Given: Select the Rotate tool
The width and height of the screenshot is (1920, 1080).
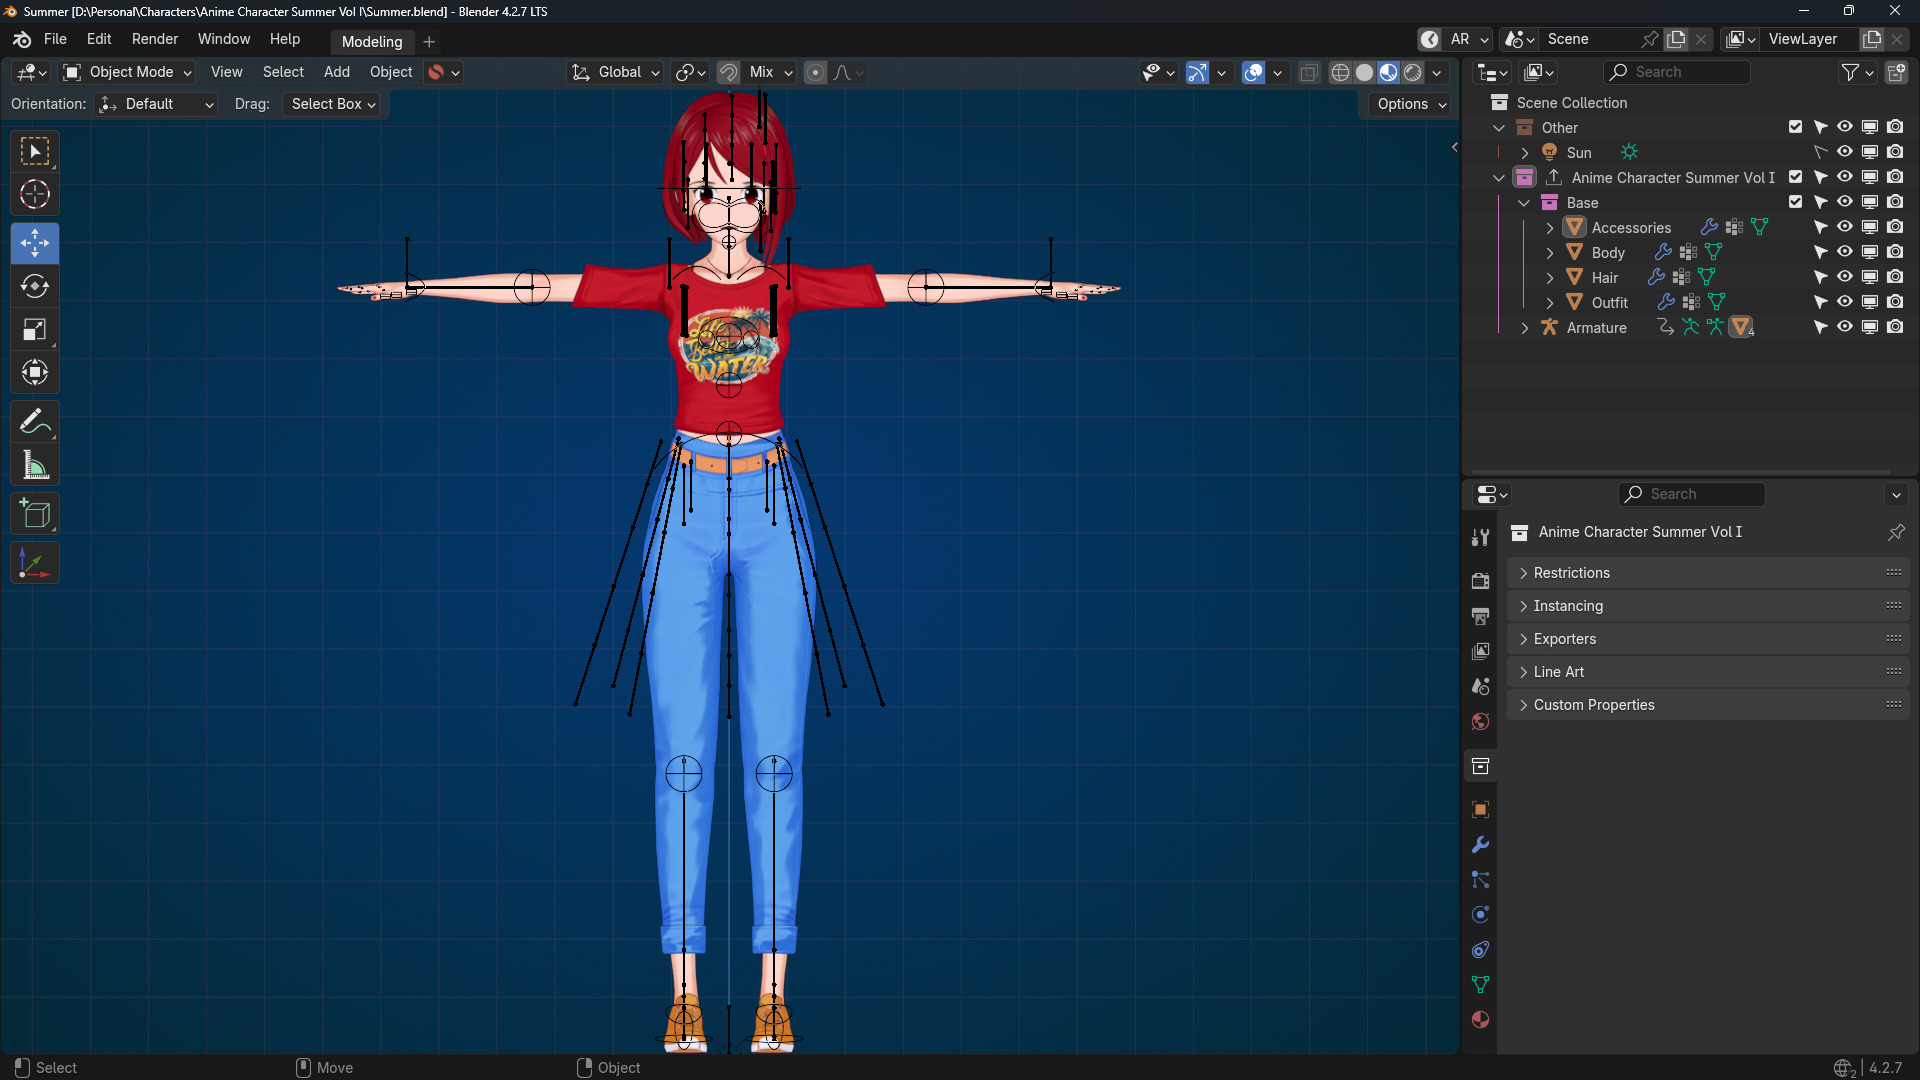Looking at the screenshot, I should pyautogui.click(x=35, y=287).
